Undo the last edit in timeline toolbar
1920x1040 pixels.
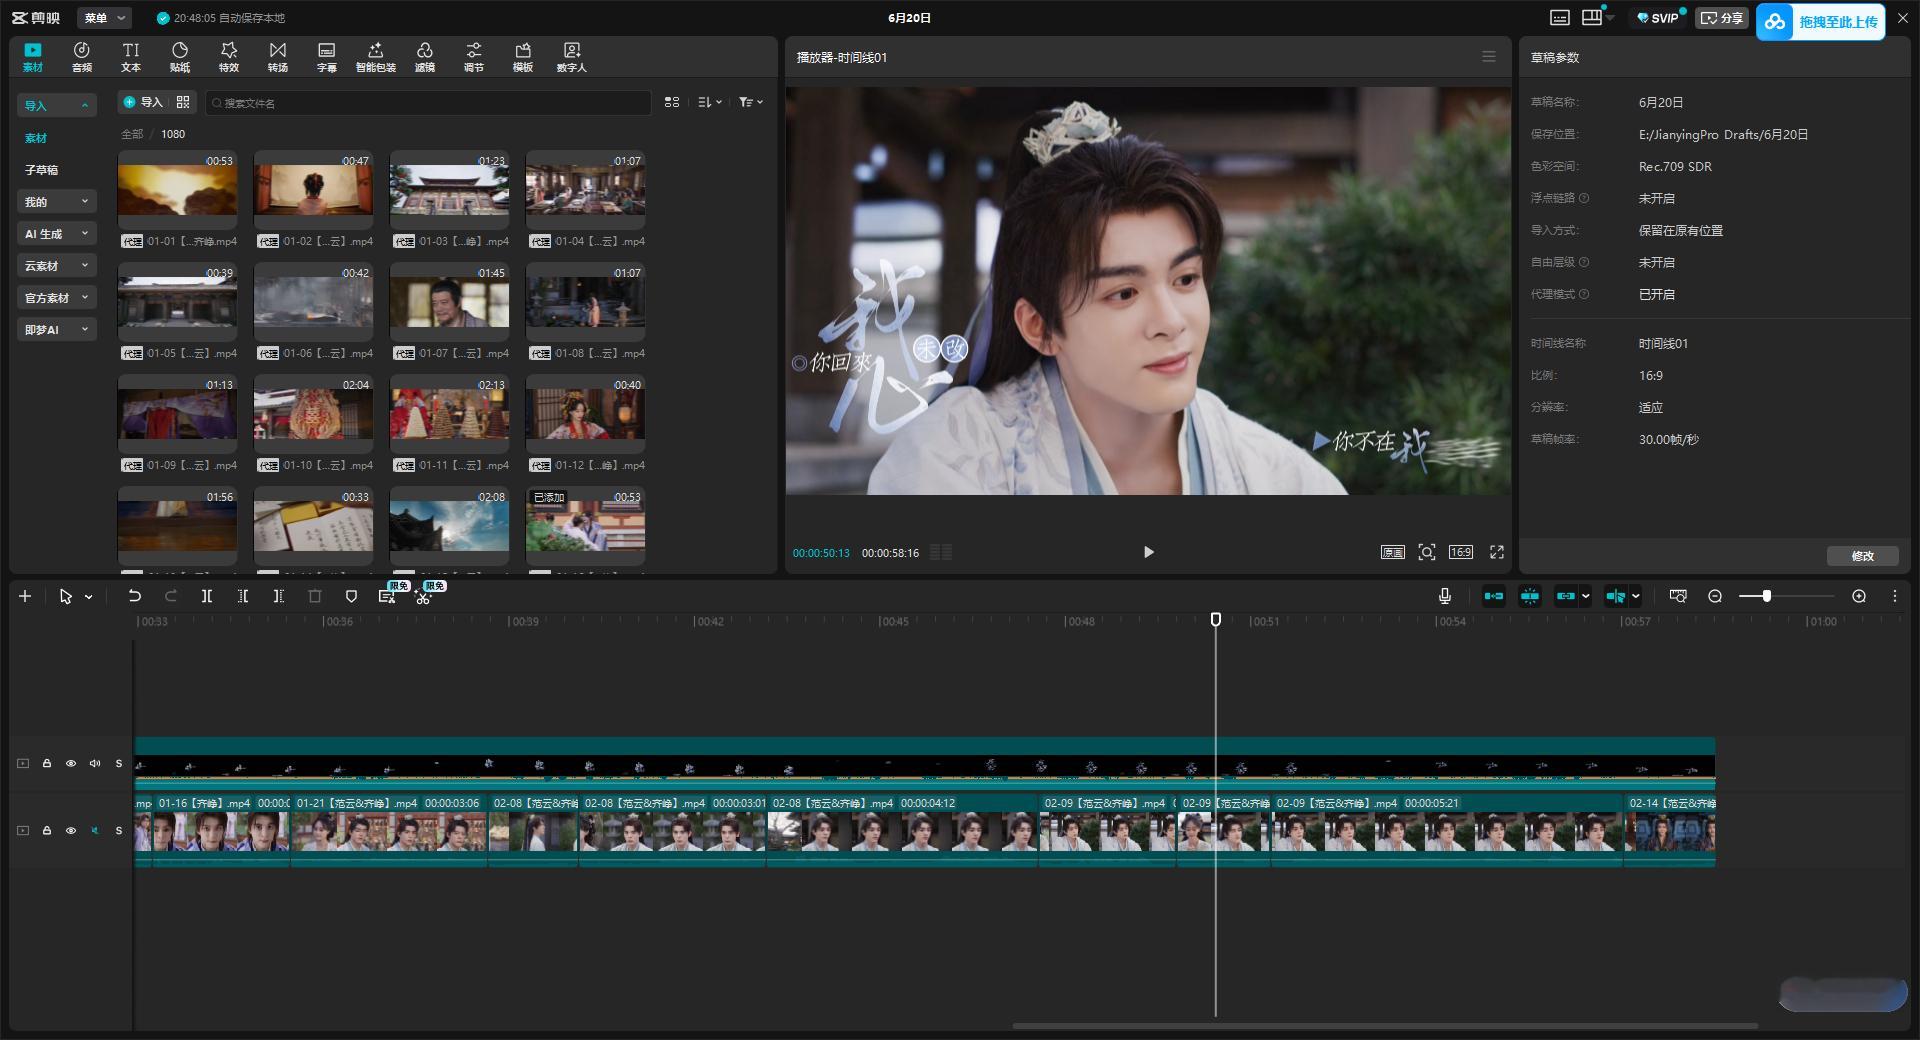click(x=134, y=596)
